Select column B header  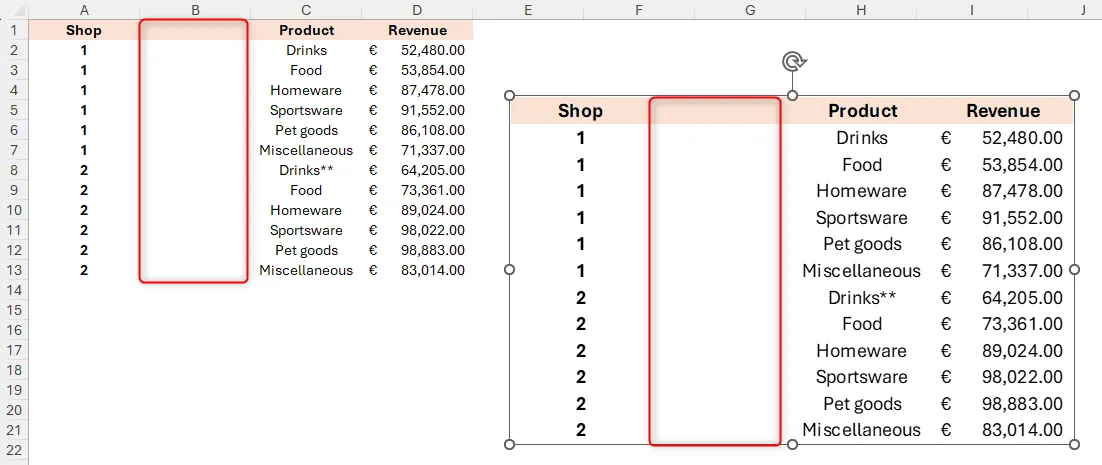point(195,10)
